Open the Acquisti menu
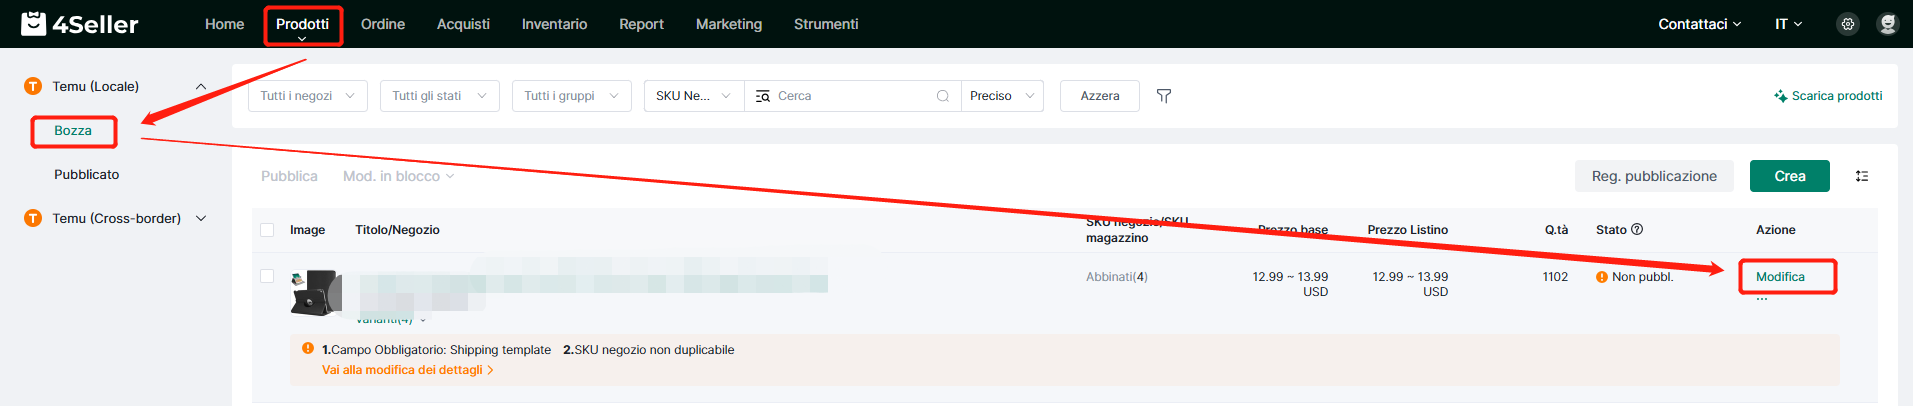The image size is (1913, 406). (x=463, y=24)
